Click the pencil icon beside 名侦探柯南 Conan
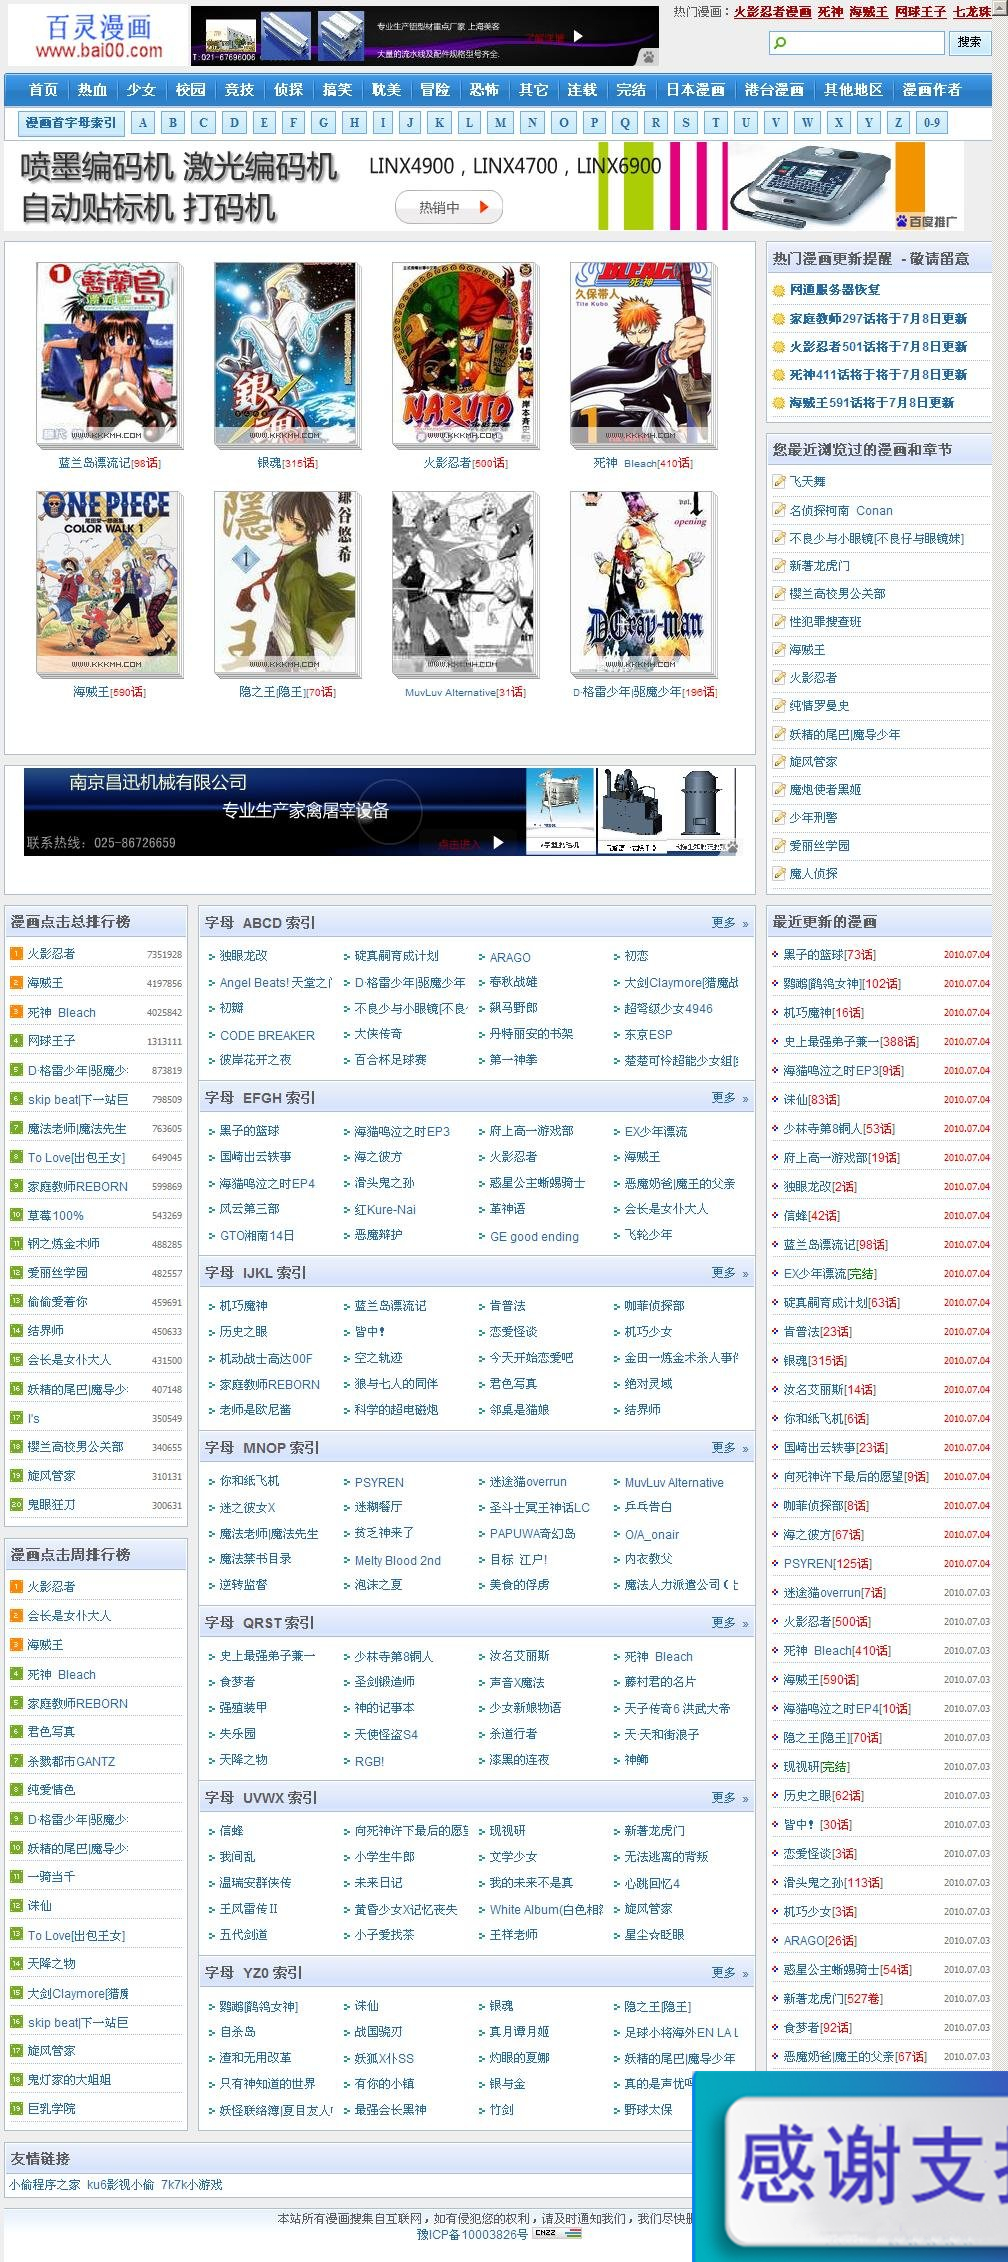This screenshot has height=2262, width=1008. [x=779, y=509]
